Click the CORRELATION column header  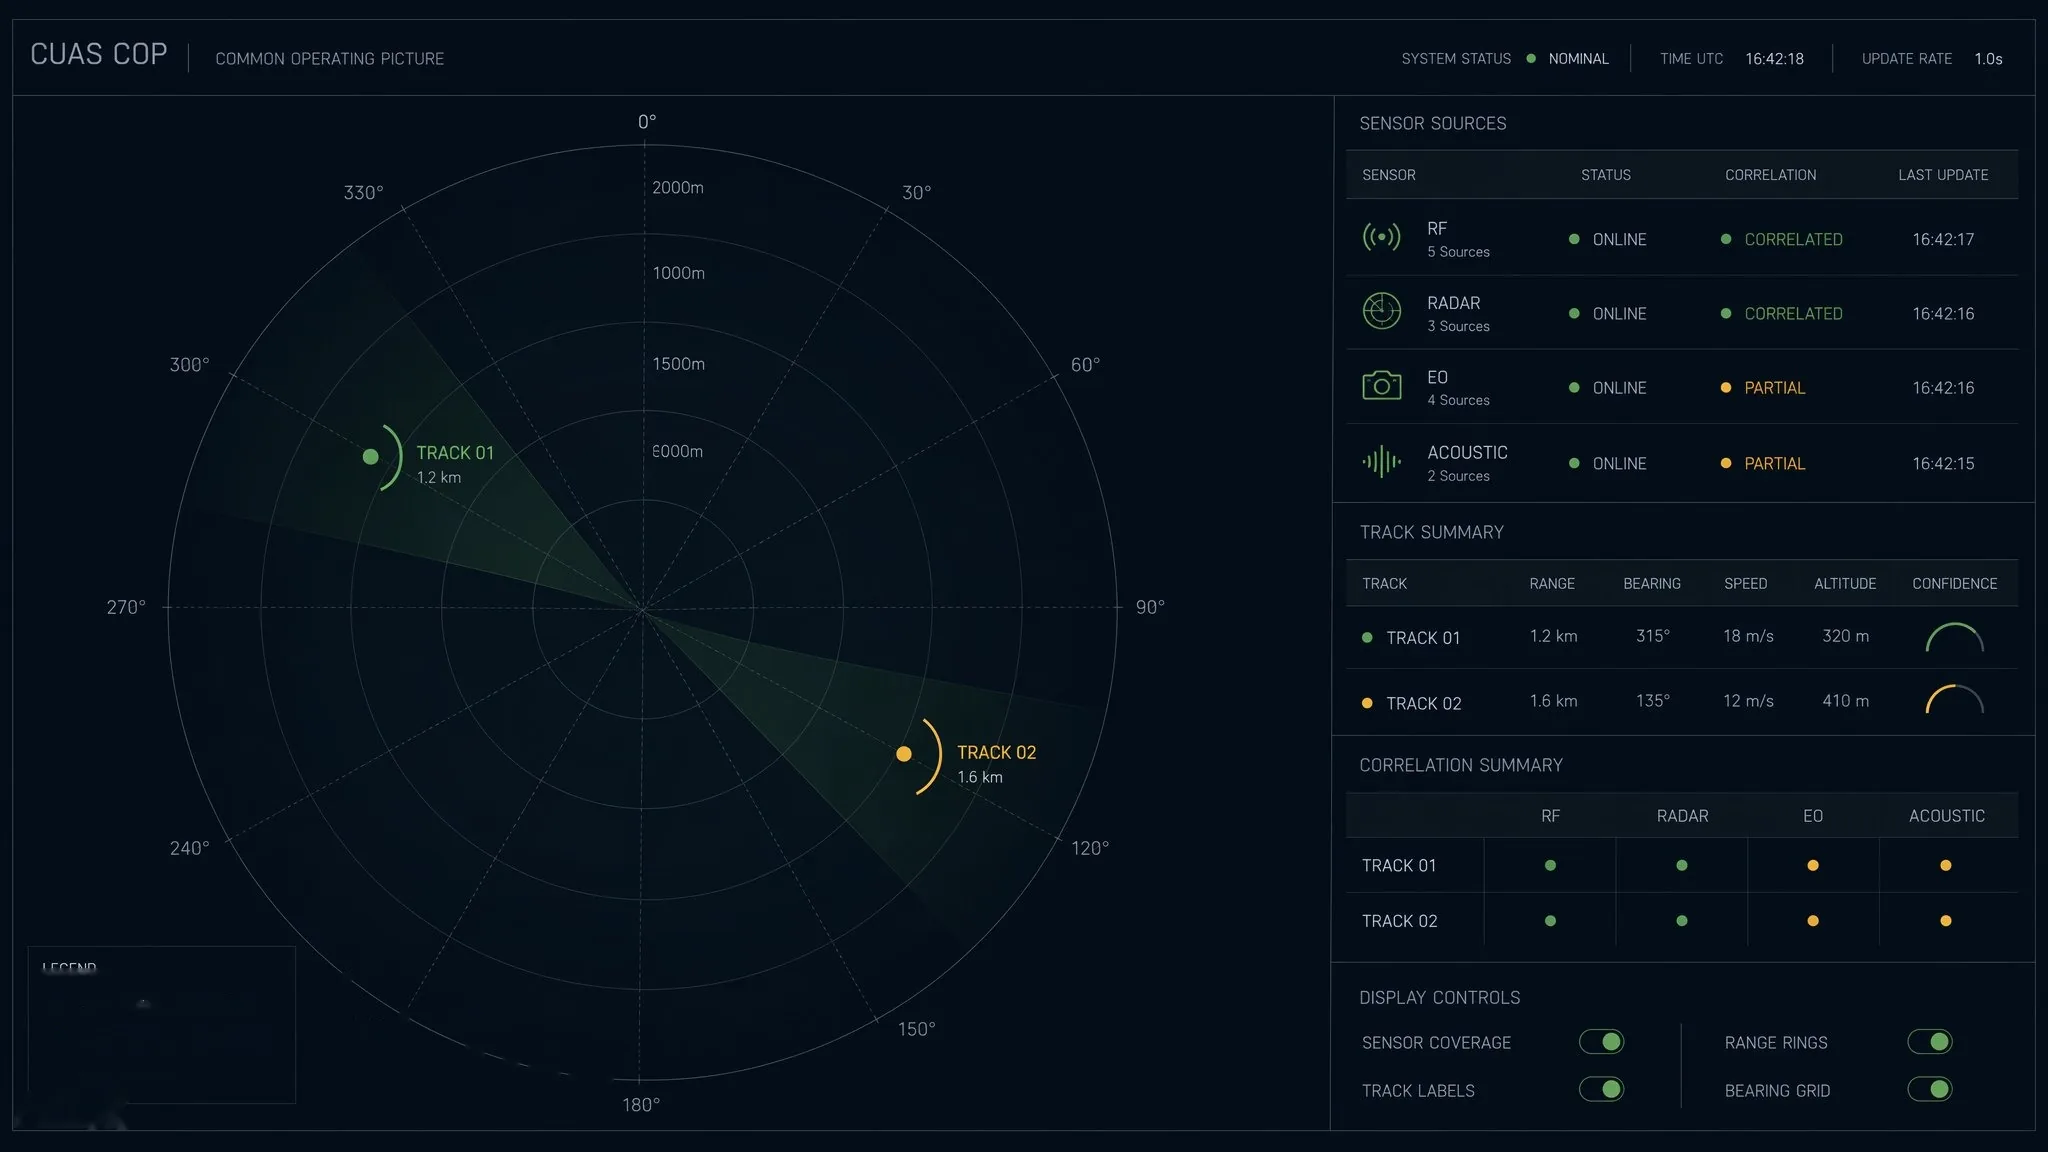coord(1771,175)
